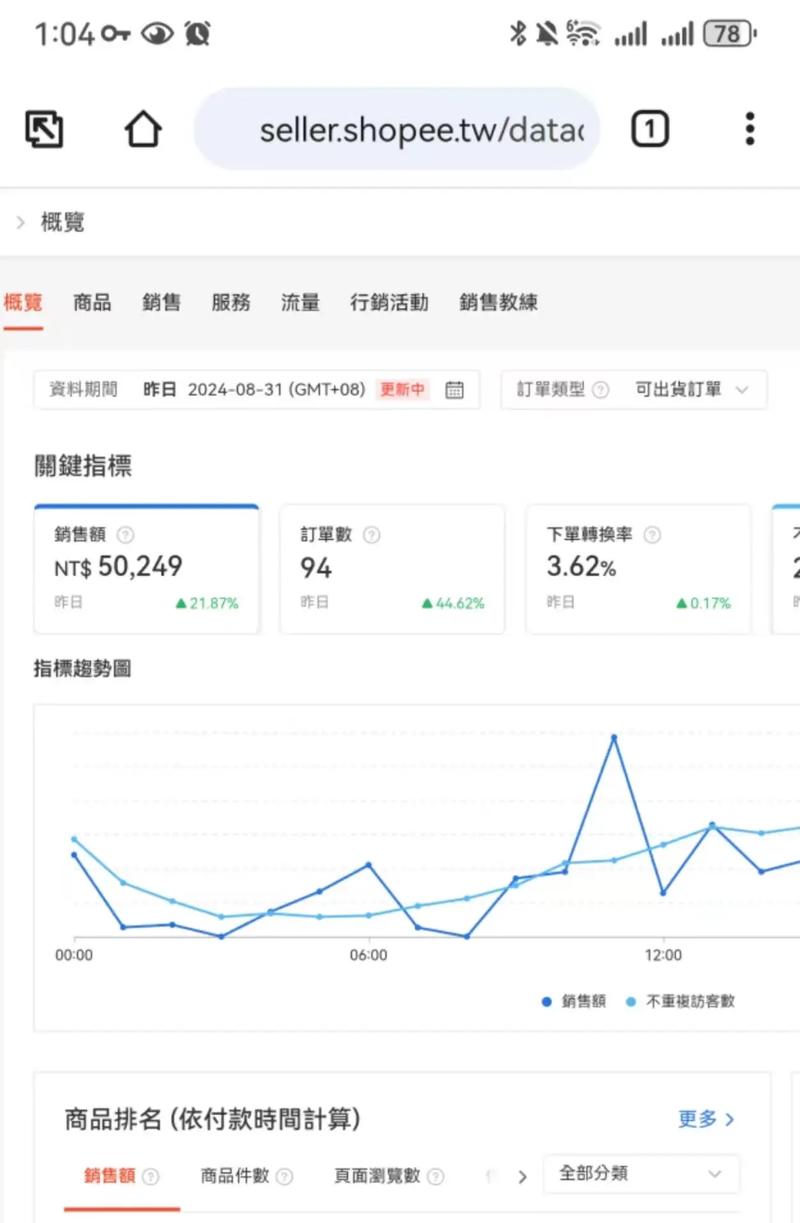Tap the browser address bar
Viewport: 800px width, 1223px height.
[397, 128]
